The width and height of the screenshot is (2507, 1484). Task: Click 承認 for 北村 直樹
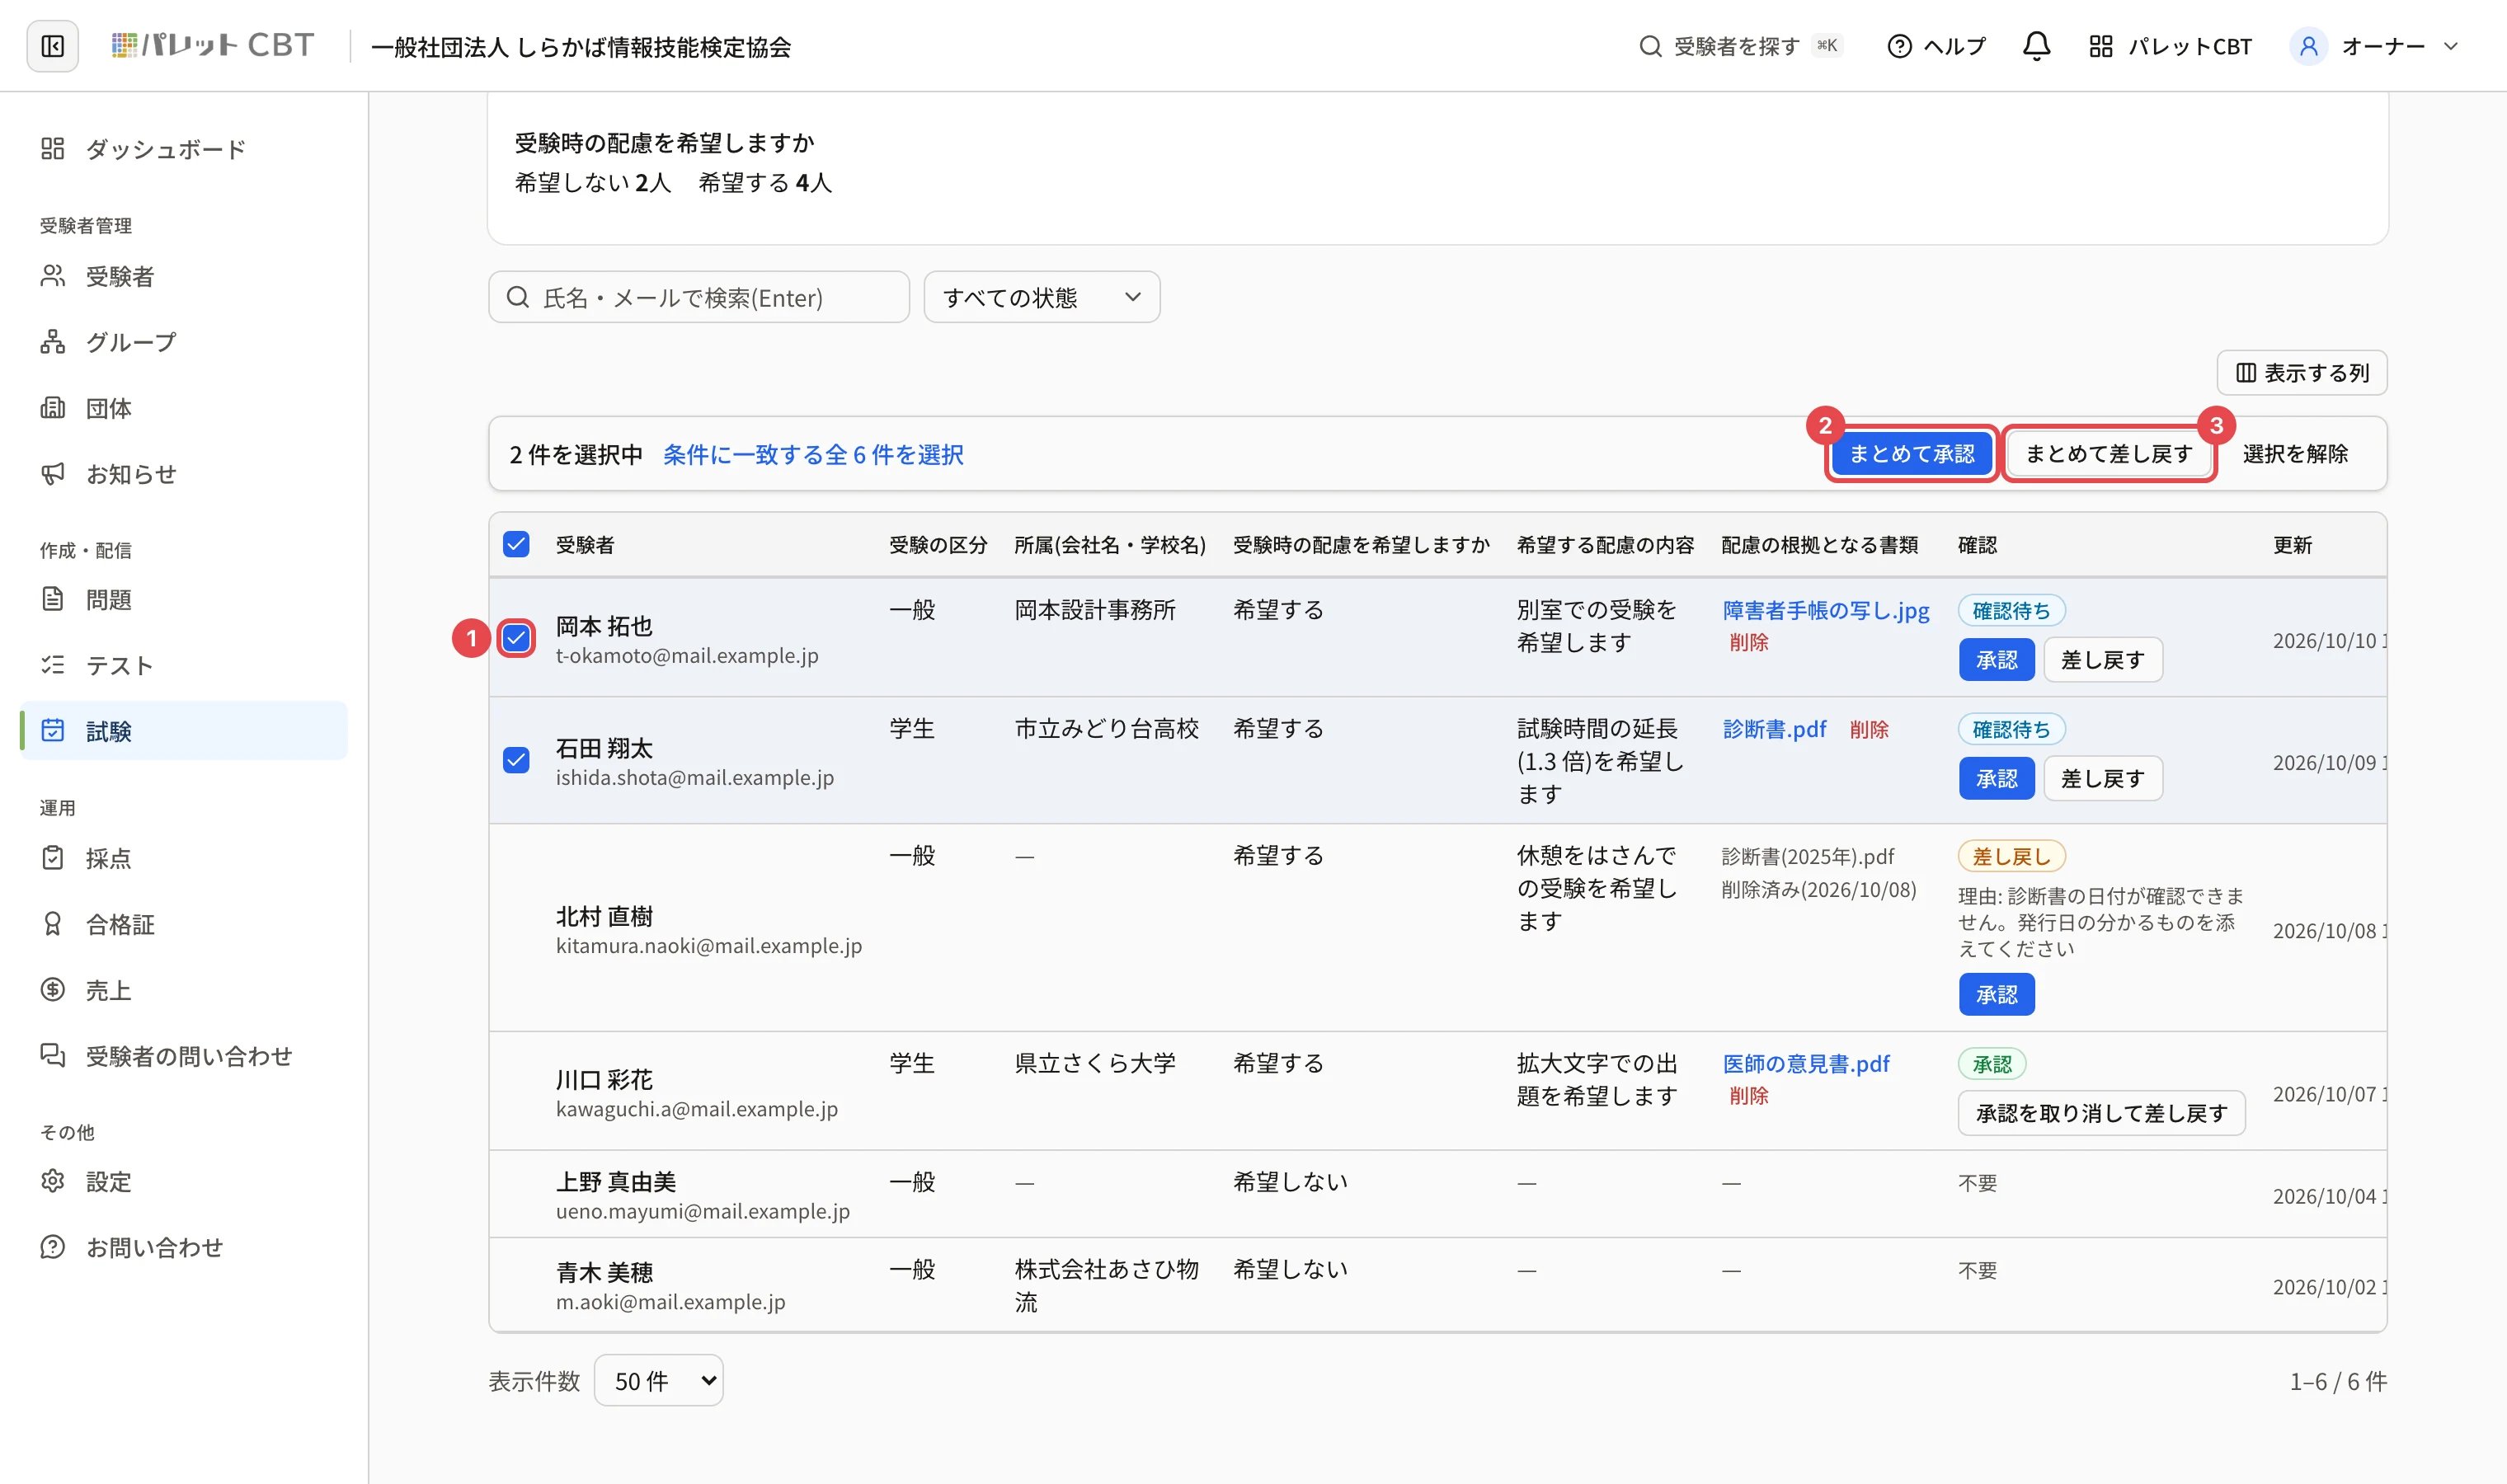(x=1996, y=995)
